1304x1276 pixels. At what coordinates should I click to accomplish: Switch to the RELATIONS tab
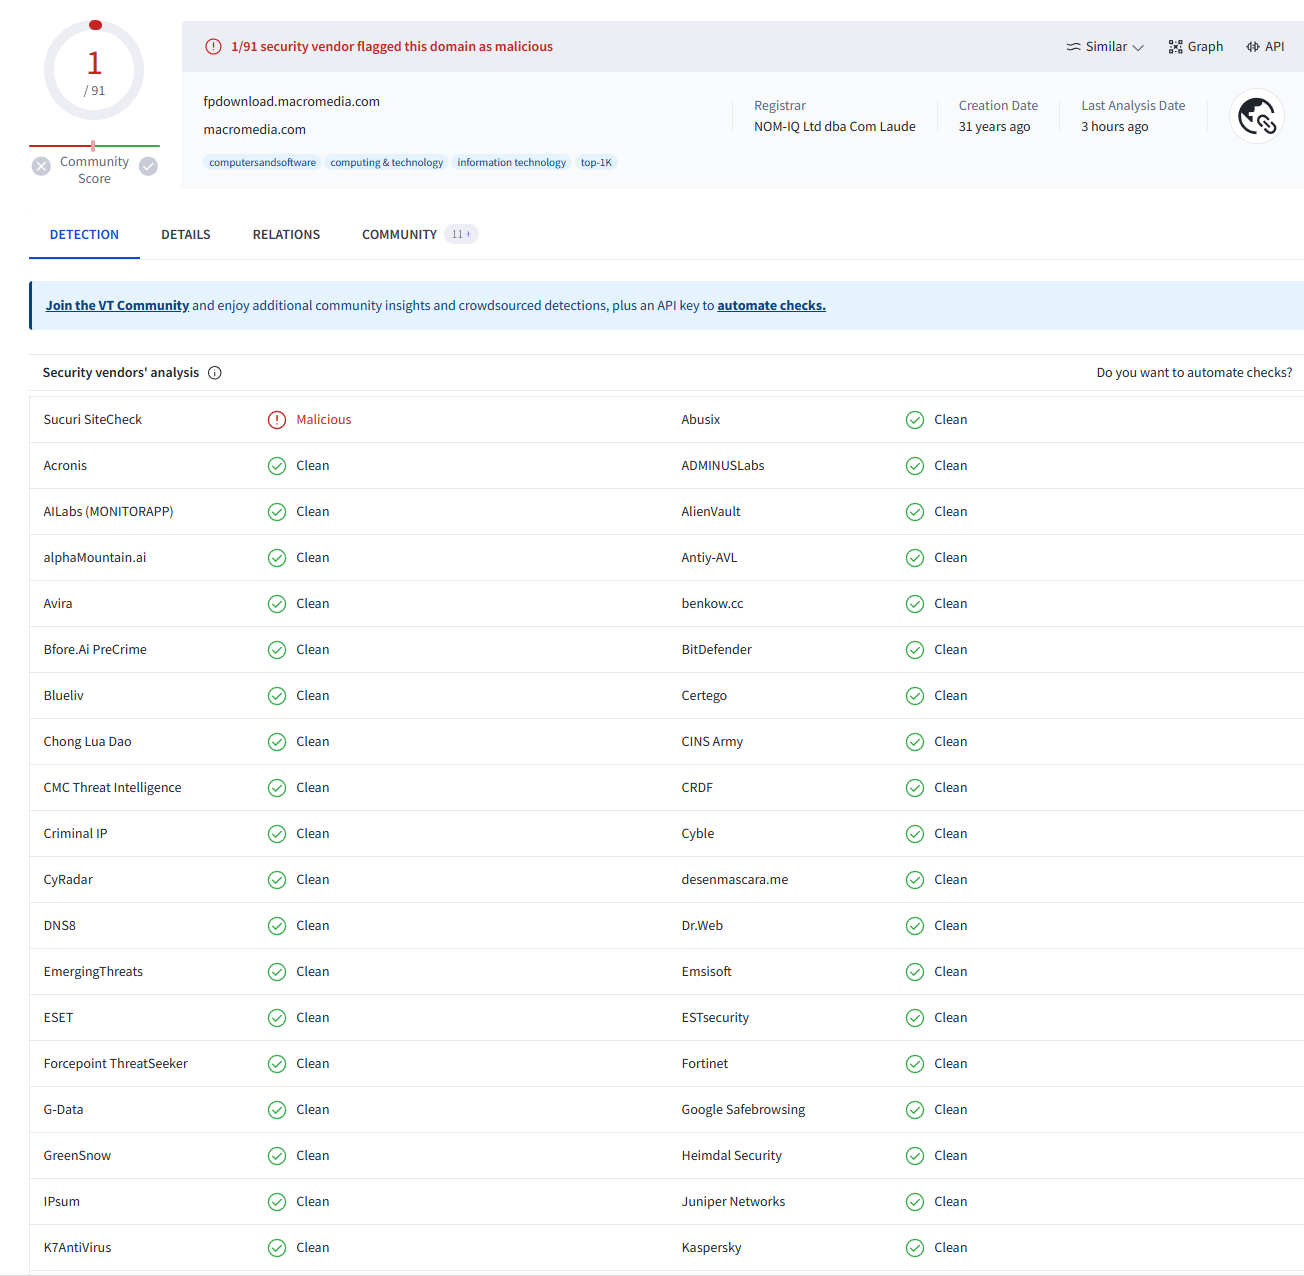coord(286,235)
